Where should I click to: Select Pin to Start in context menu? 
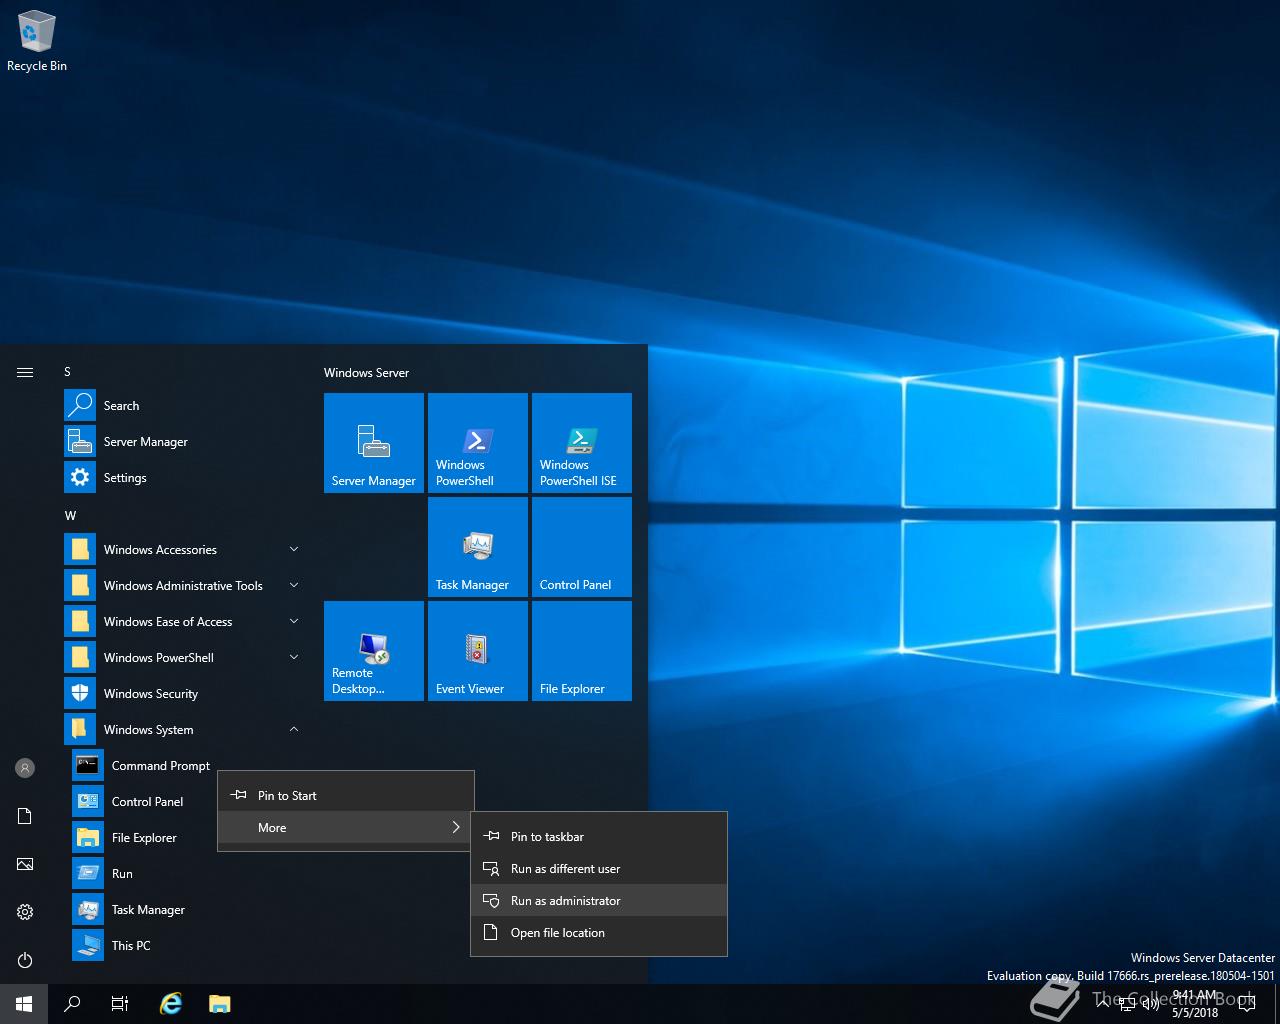click(346, 795)
